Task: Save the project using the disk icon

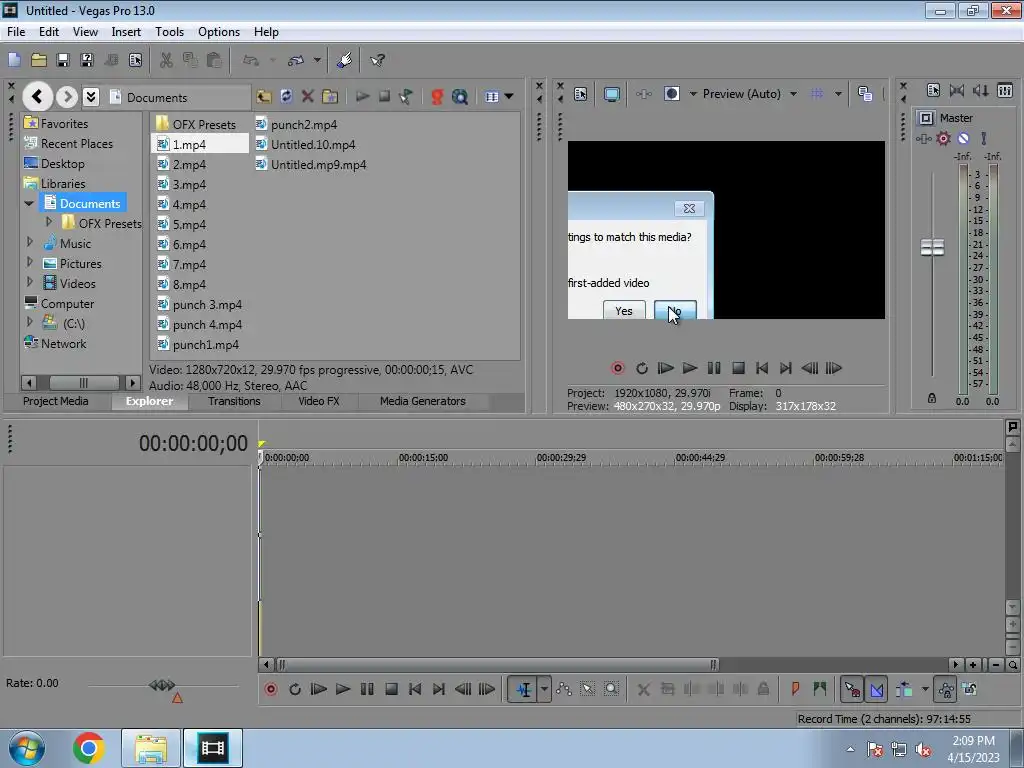Action: (63, 60)
